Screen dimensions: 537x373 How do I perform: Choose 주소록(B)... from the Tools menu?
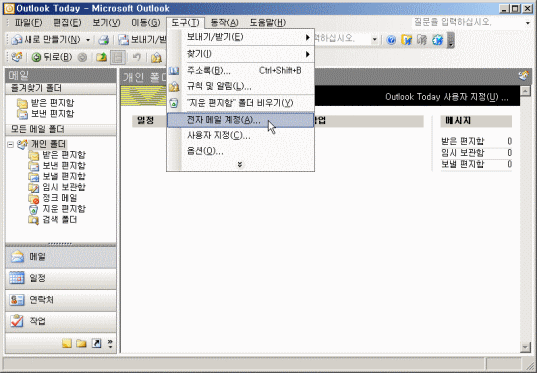pyautogui.click(x=240, y=71)
